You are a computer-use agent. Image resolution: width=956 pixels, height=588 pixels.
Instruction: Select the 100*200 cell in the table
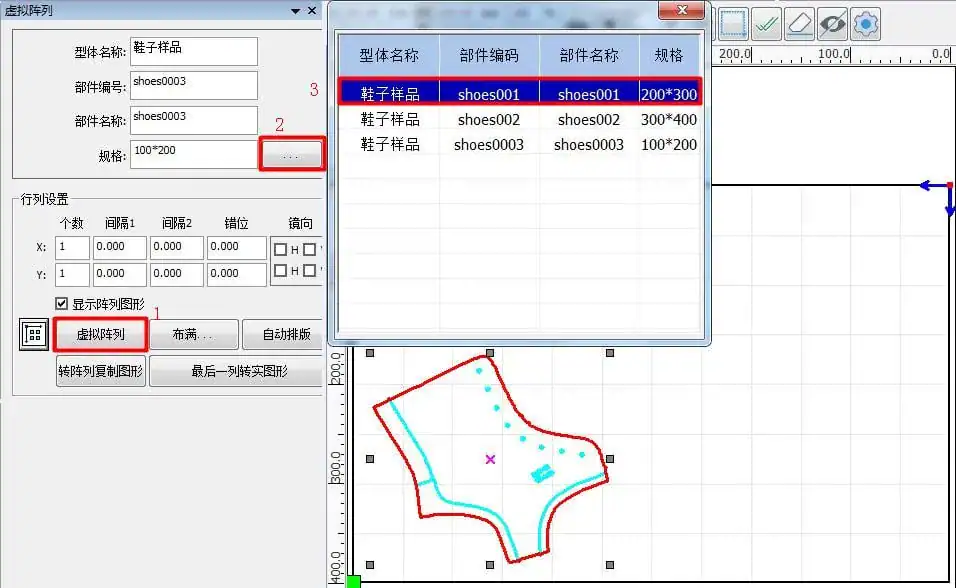pyautogui.click(x=669, y=145)
